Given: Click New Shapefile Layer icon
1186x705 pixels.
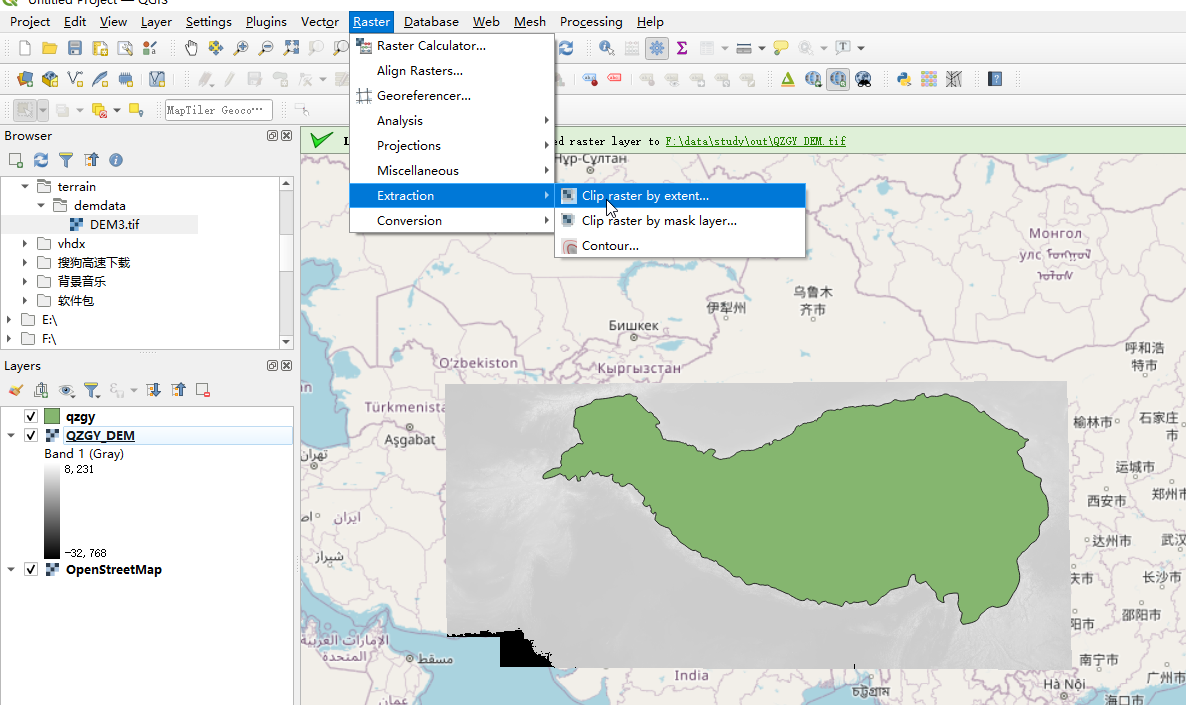Looking at the screenshot, I should pyautogui.click(x=75, y=79).
